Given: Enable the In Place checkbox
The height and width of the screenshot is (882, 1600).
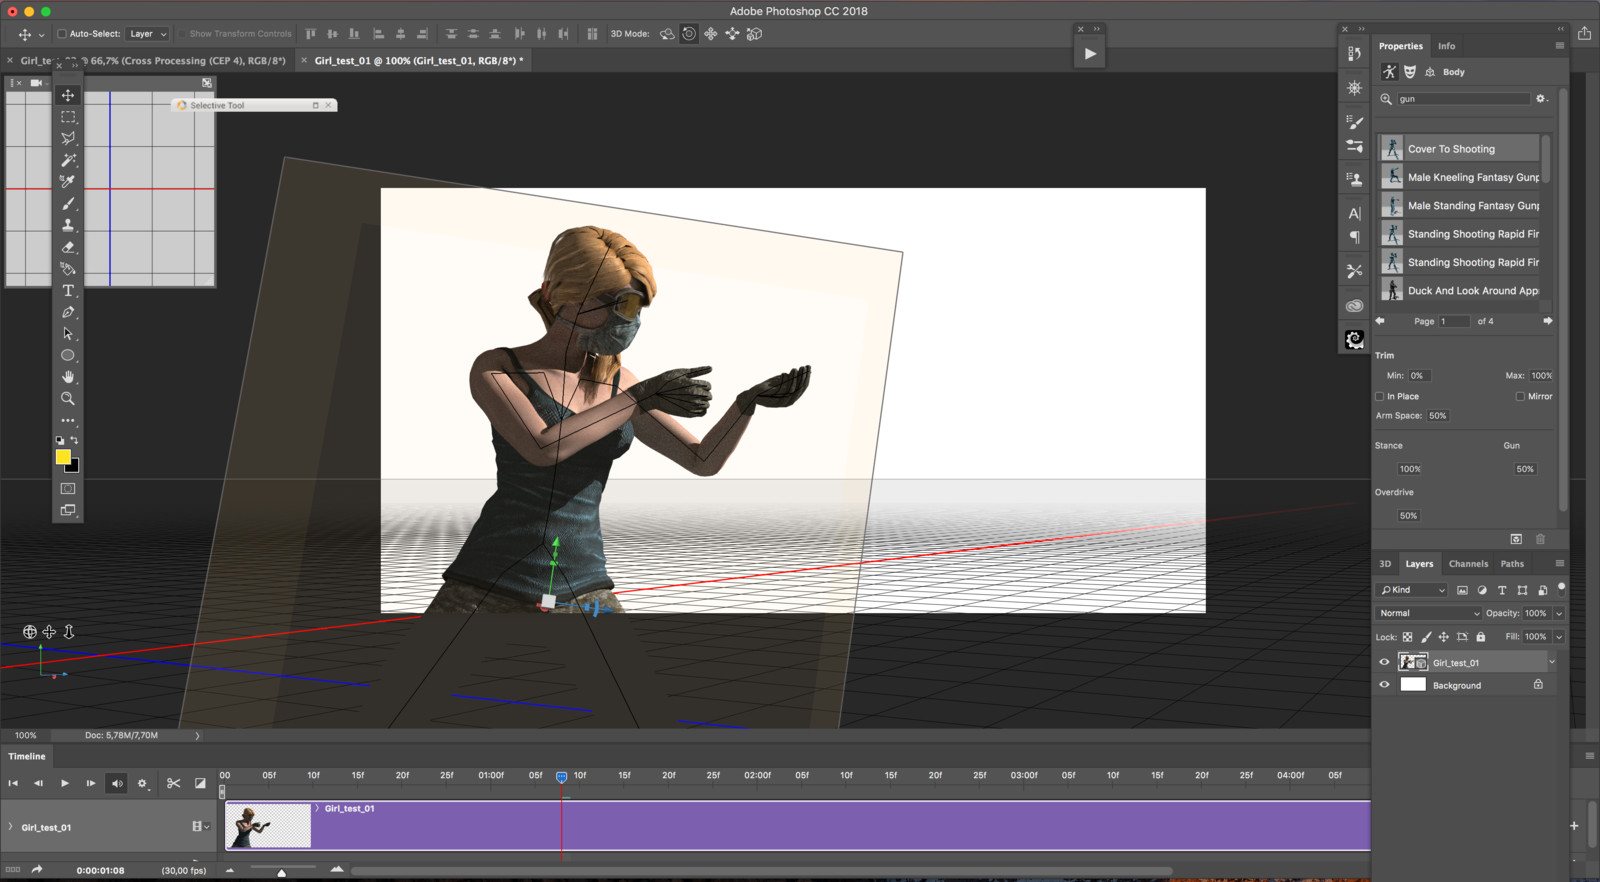Looking at the screenshot, I should coord(1380,397).
